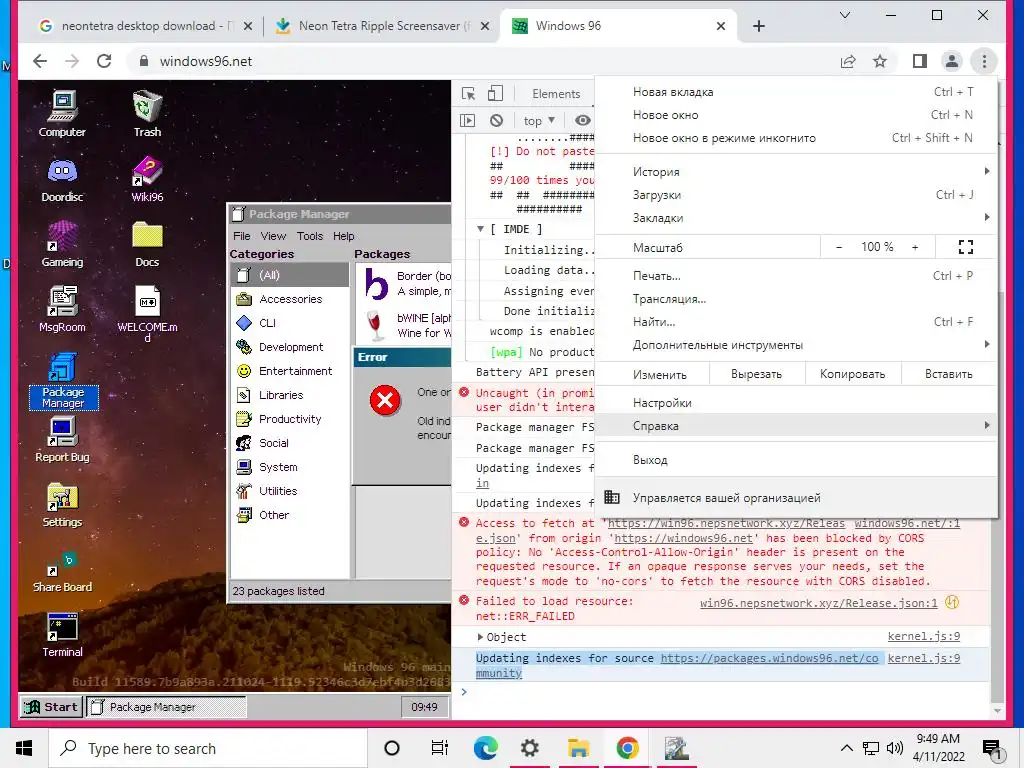1024x768 pixels.
Task: Open Настройки from the Chrome menu
Action: [x=795, y=403]
